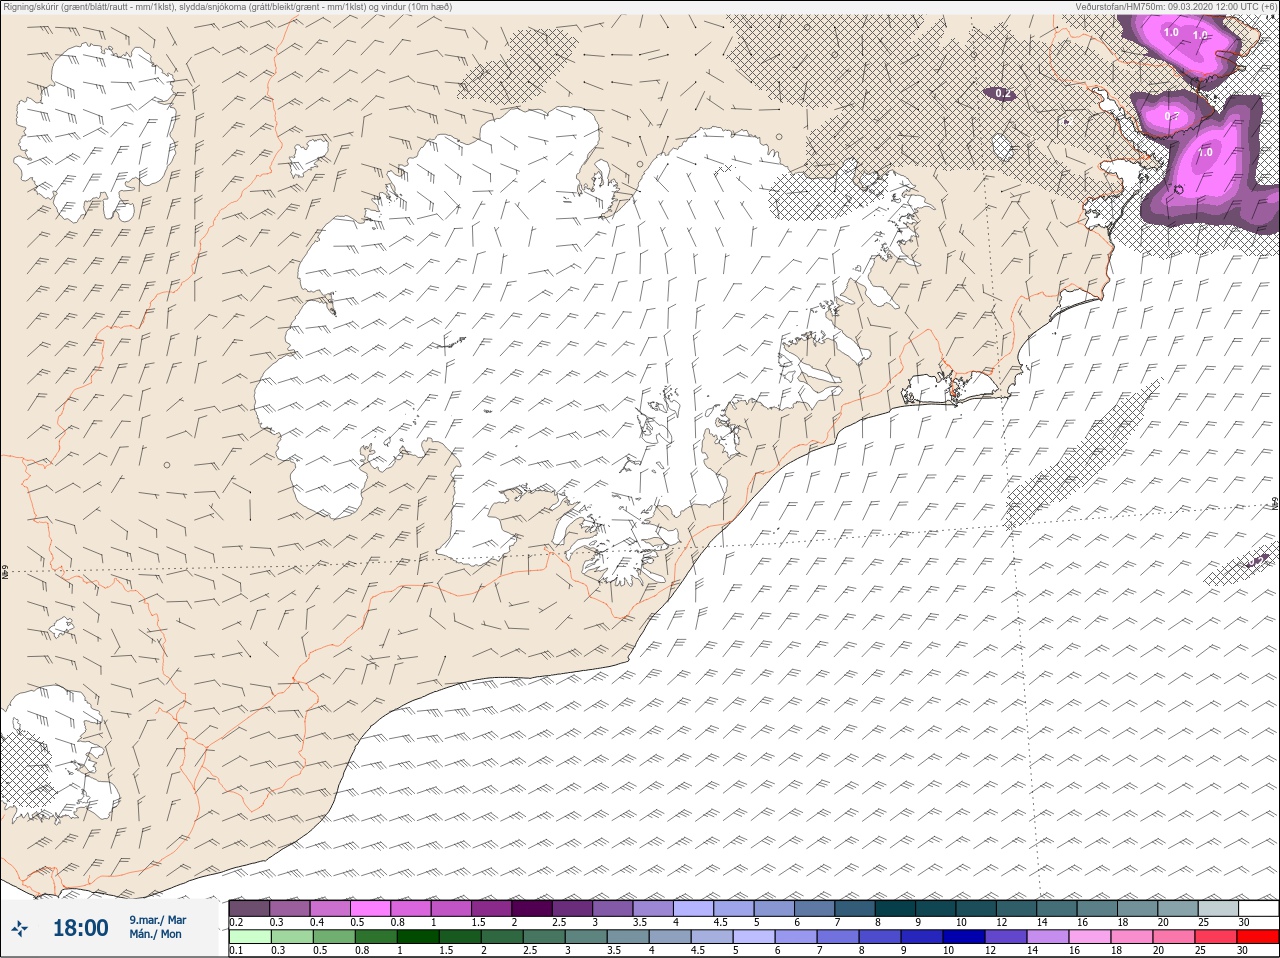Click the 'Veðurstofan/HM750m' model run label
The height and width of the screenshot is (958, 1280).
[x=1176, y=6]
